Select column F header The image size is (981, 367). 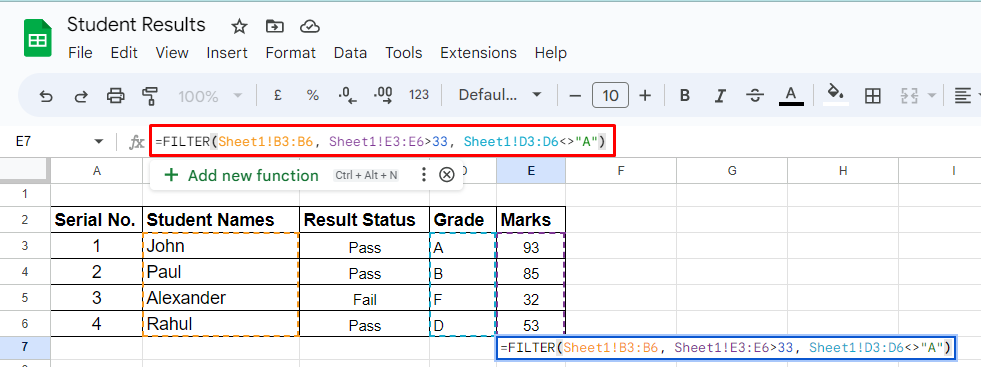tap(620, 171)
